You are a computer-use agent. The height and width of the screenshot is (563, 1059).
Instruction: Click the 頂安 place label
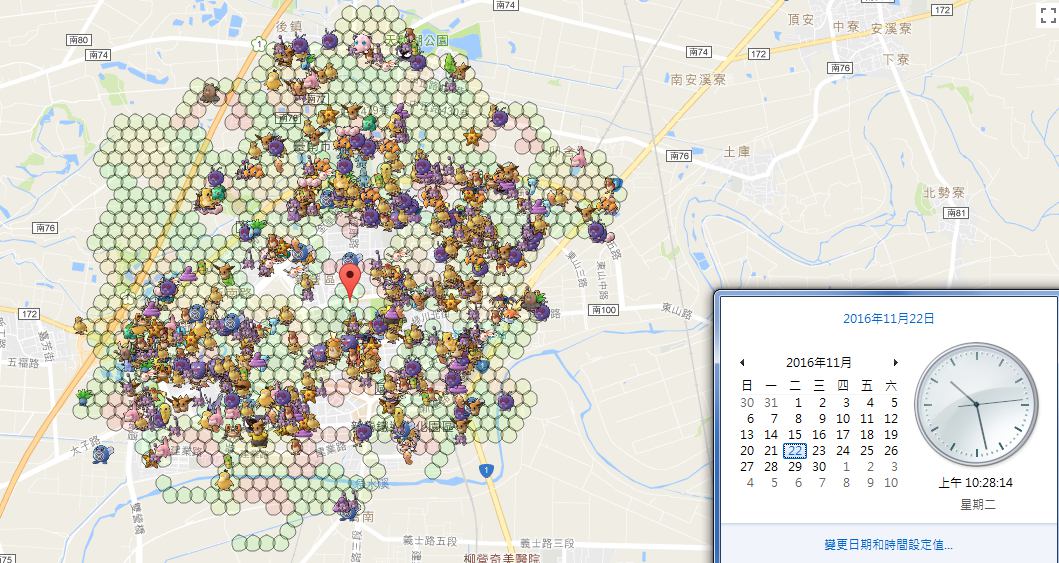click(800, 19)
